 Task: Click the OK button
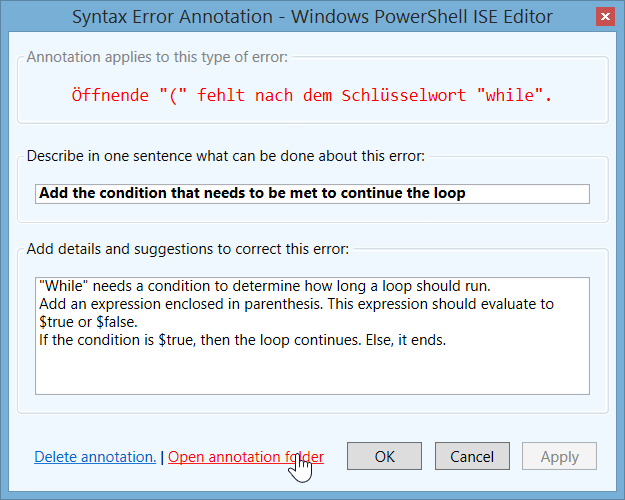pyautogui.click(x=384, y=456)
